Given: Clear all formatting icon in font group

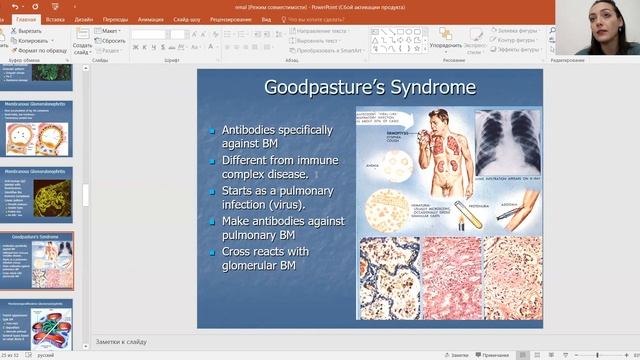Looking at the screenshot, I should [x=216, y=35].
